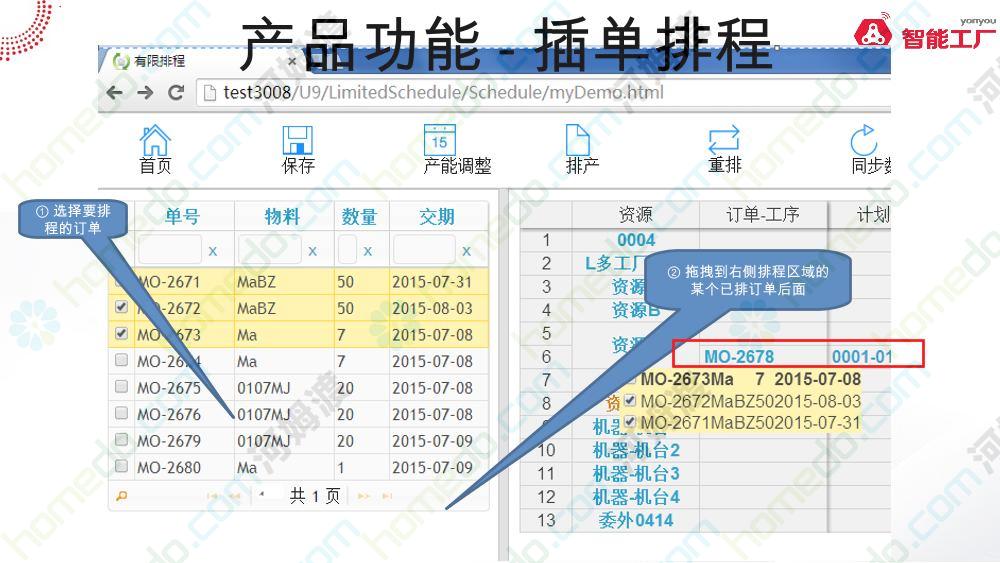Sort by the 数量 column header
Image resolution: width=1000 pixels, height=563 pixels.
(359, 216)
